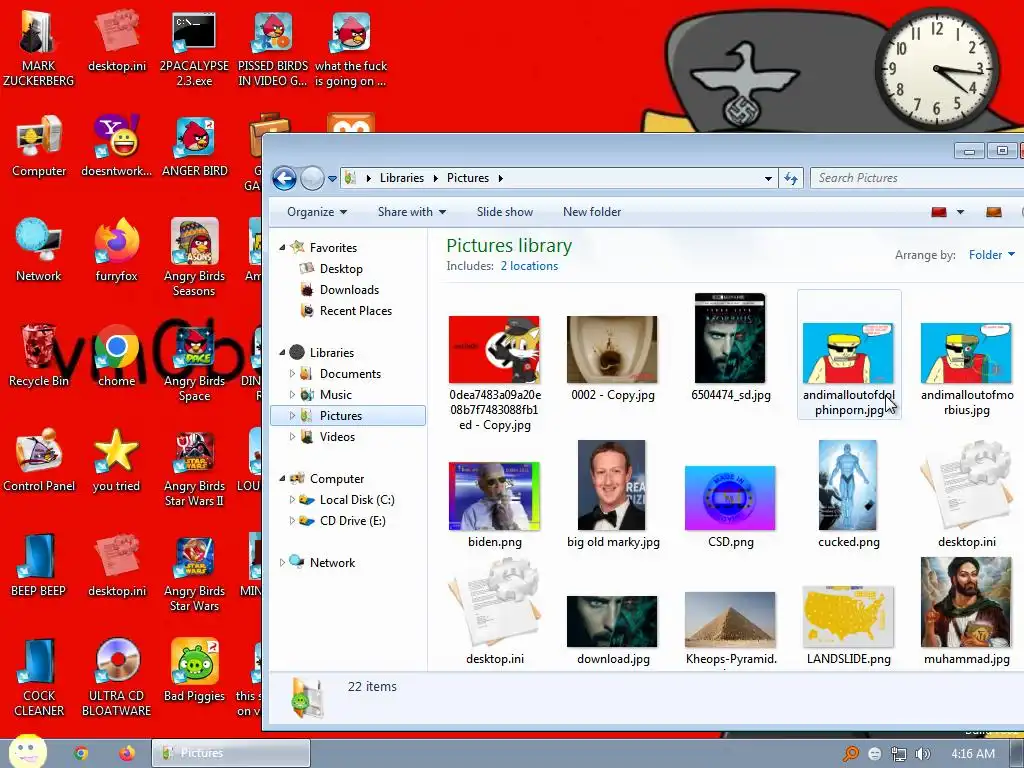Open the Pictures window taskbar button
Image resolution: width=1024 pixels, height=768 pixels.
click(x=231, y=753)
